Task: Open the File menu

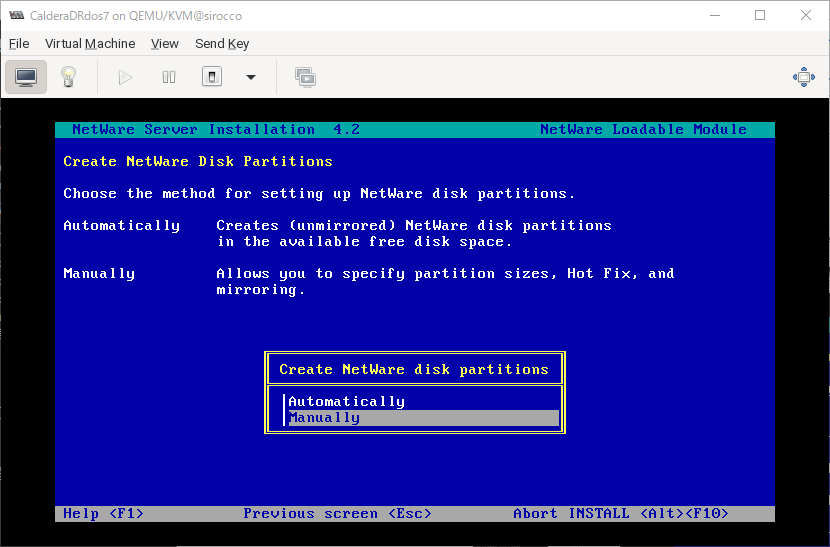Action: point(19,43)
